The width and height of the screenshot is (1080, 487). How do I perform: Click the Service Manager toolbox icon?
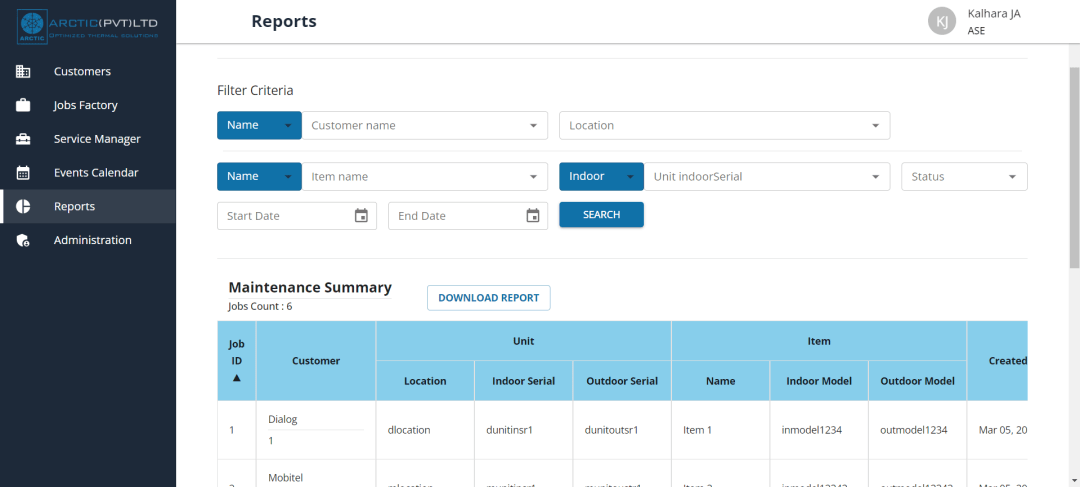point(23,139)
